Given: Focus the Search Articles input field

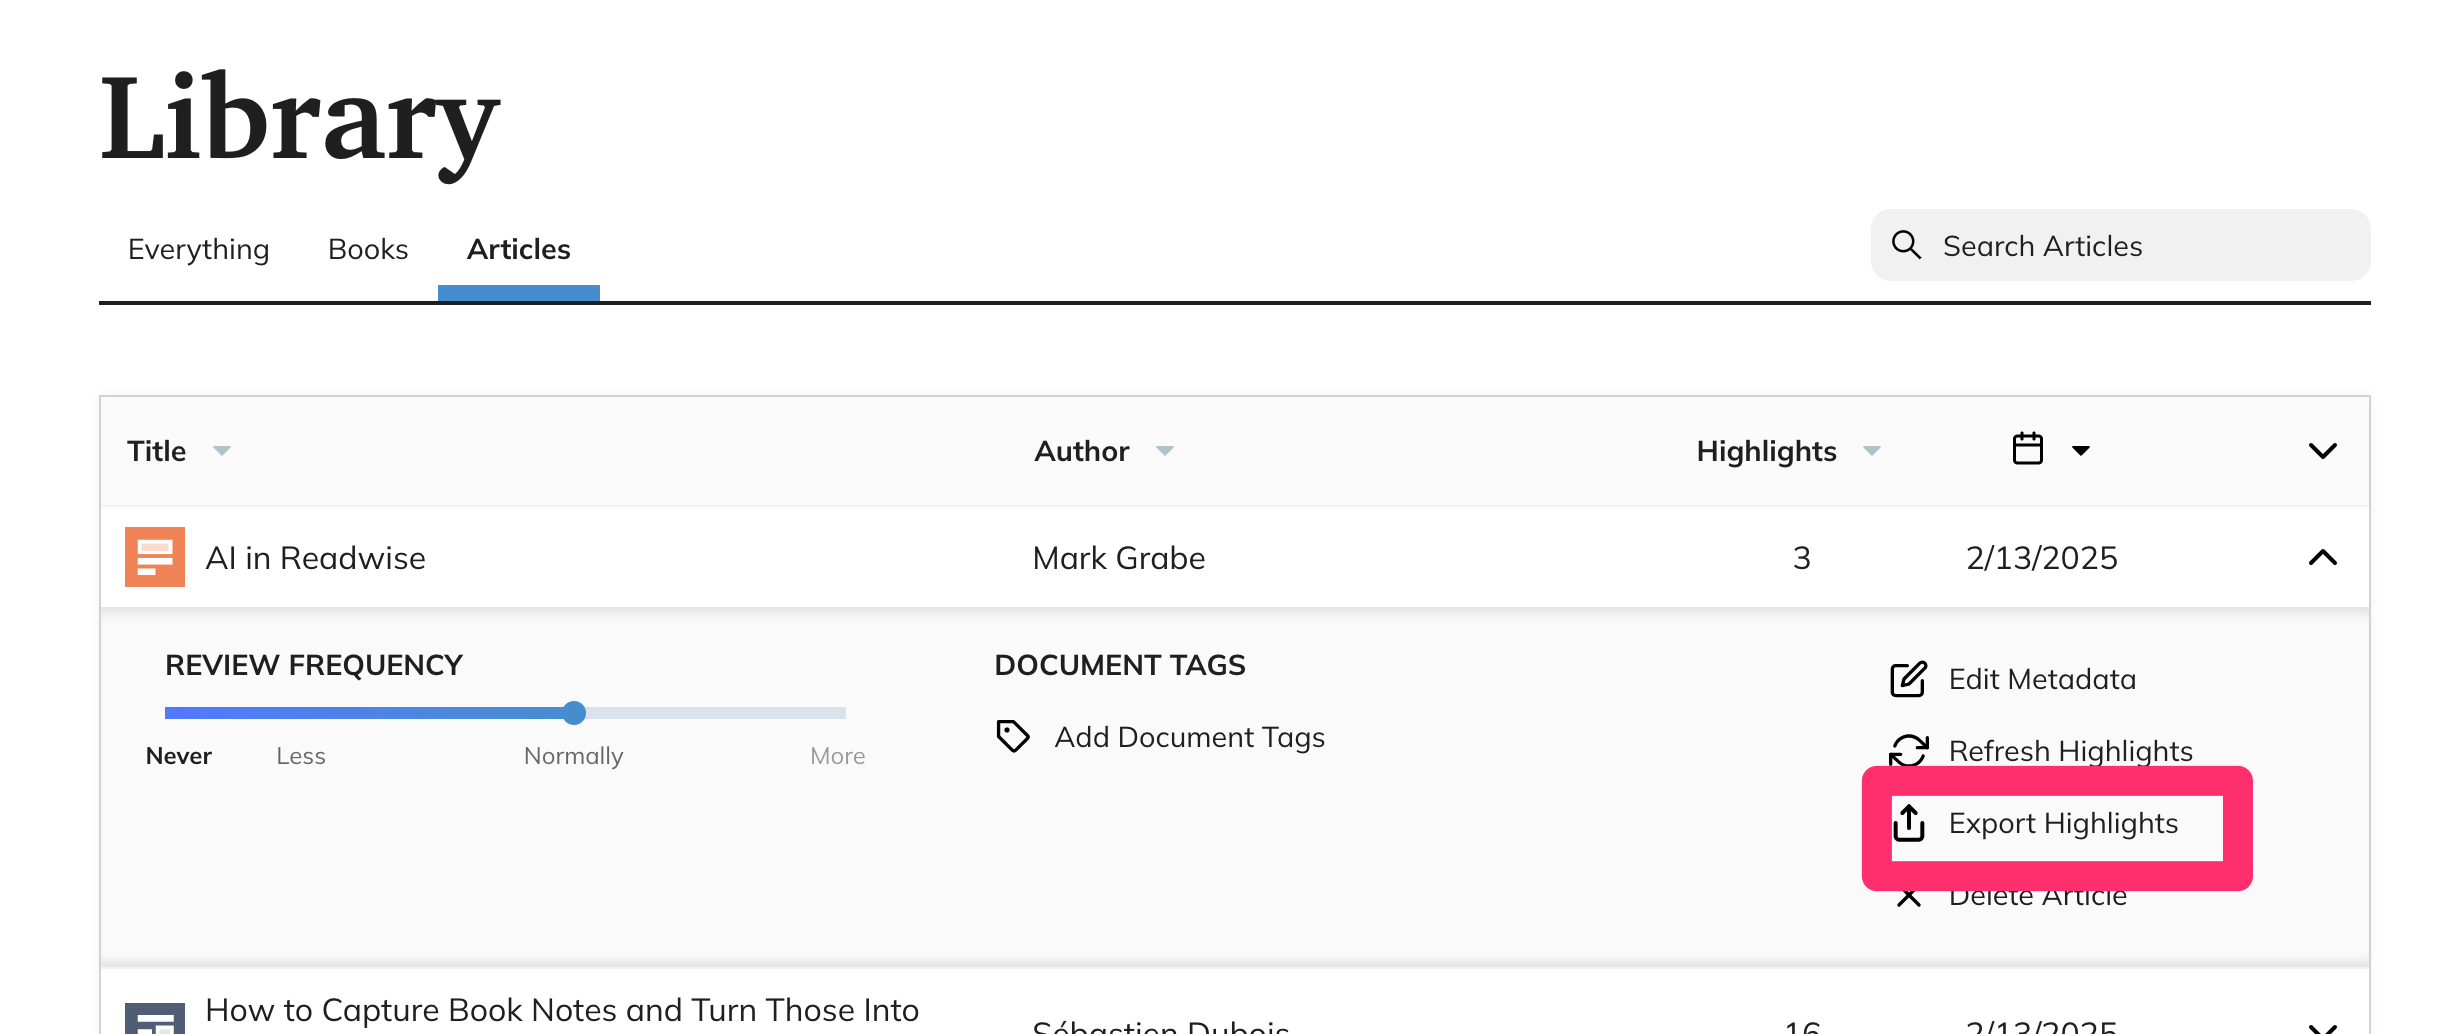Looking at the screenshot, I should click(x=2120, y=245).
